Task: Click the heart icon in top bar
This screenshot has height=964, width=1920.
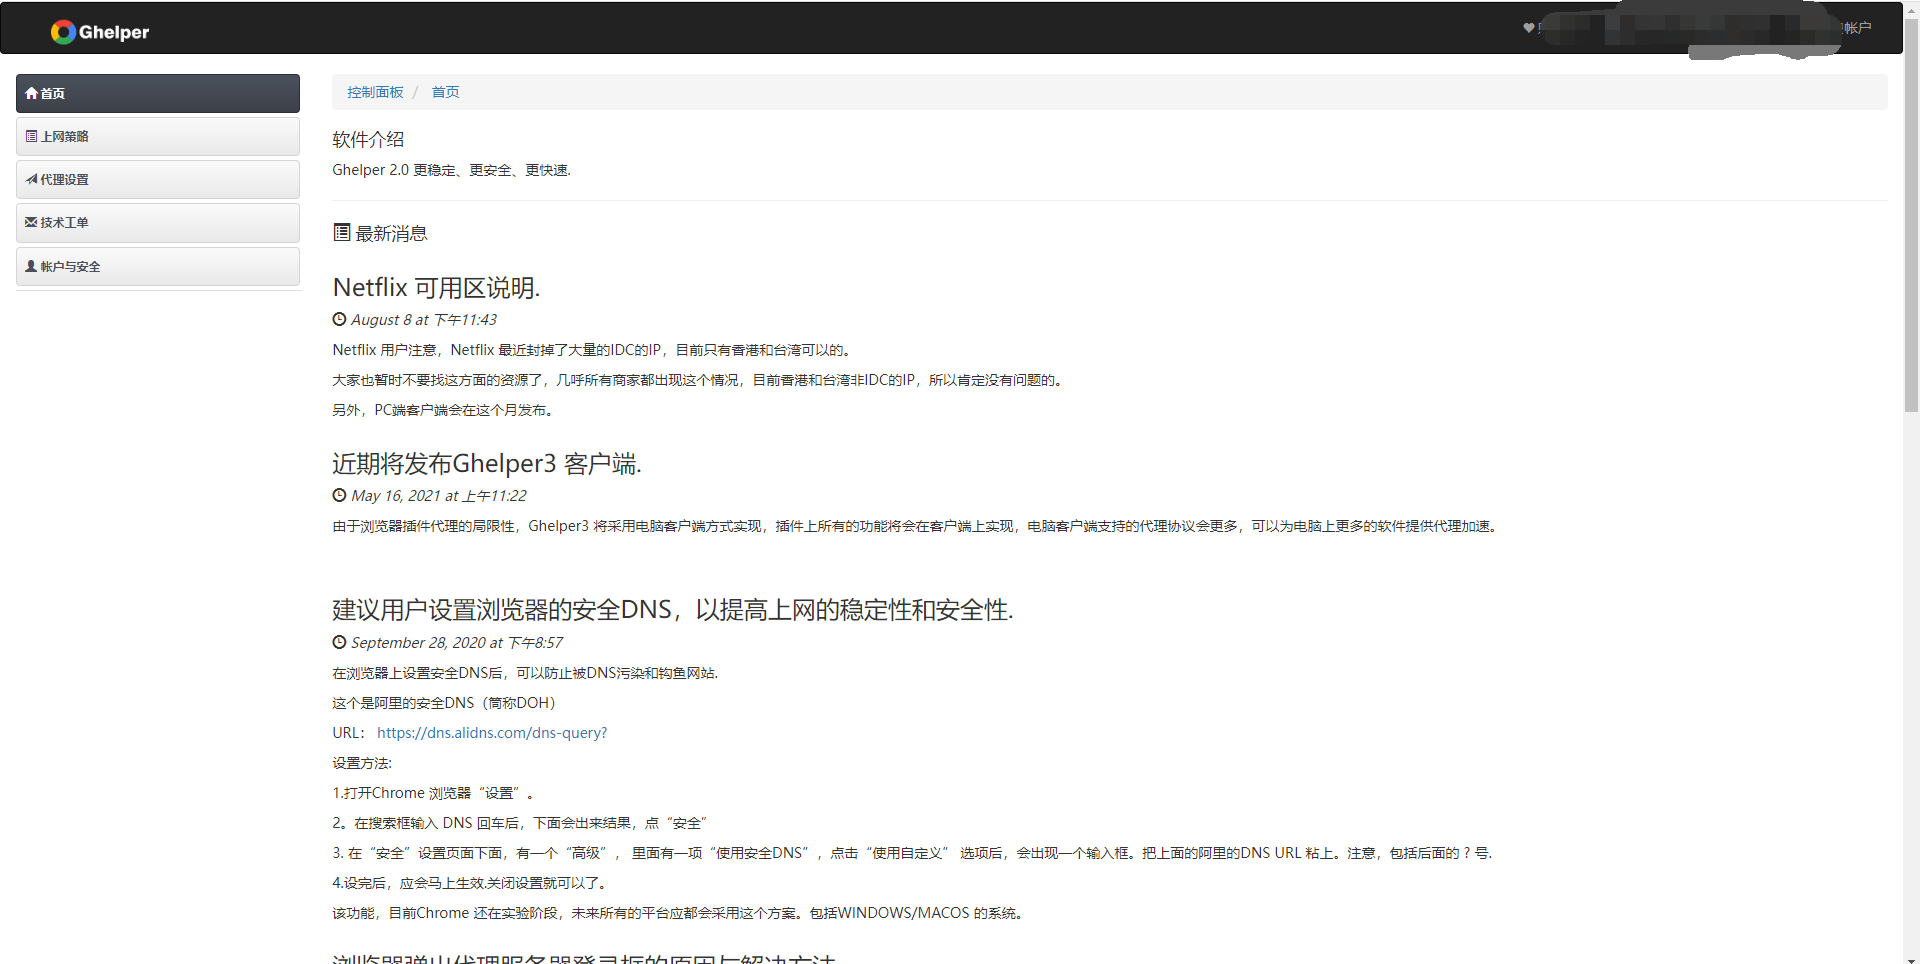Action: (x=1528, y=28)
